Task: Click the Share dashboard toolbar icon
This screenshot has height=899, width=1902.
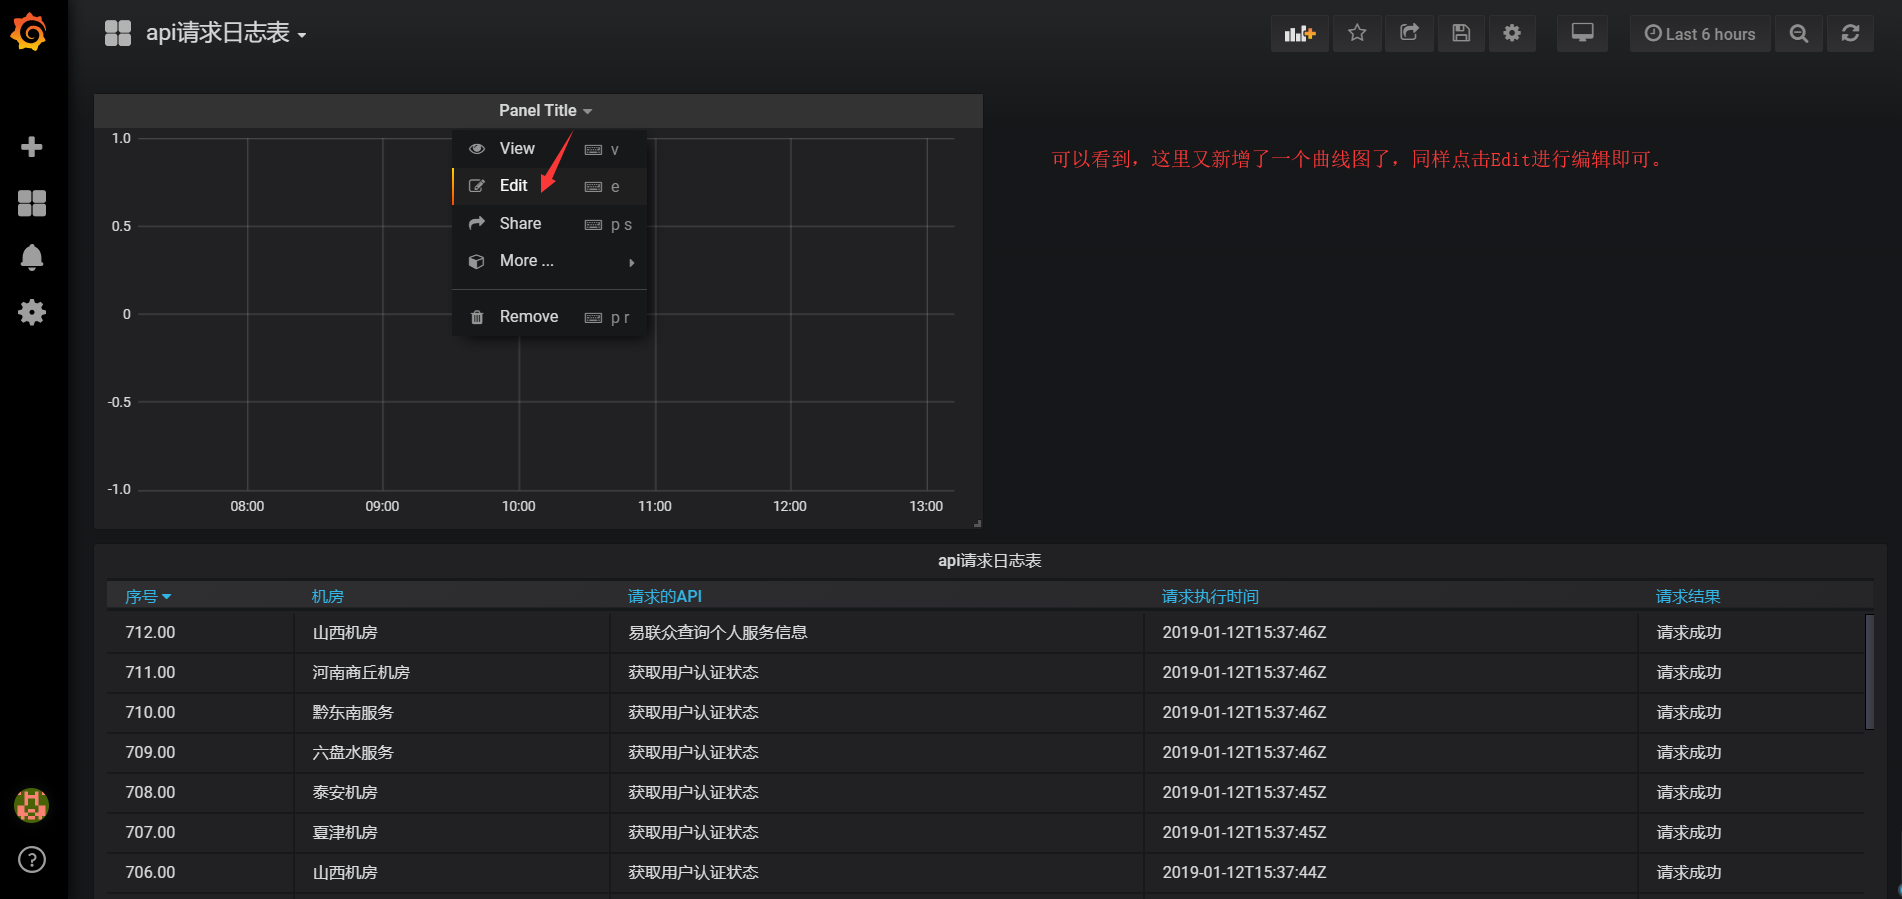Action: (1409, 33)
